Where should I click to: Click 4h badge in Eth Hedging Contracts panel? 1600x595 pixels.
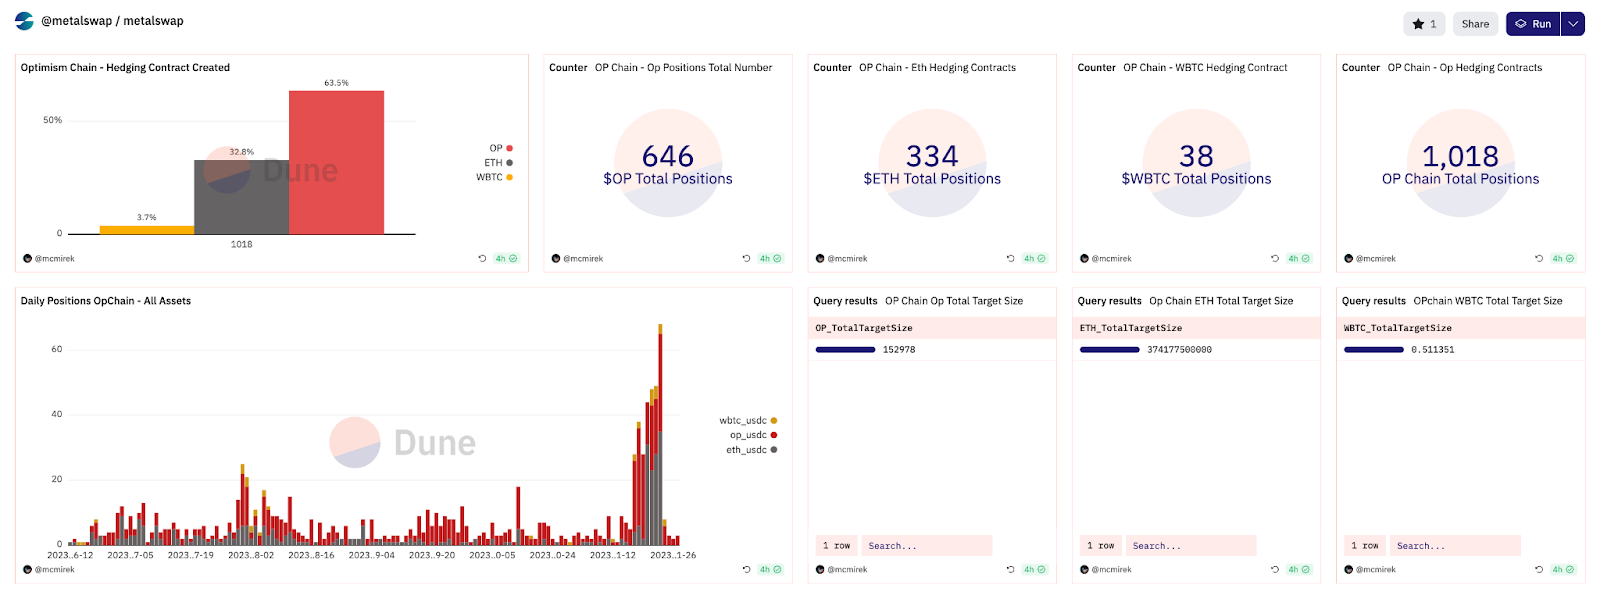(1034, 259)
